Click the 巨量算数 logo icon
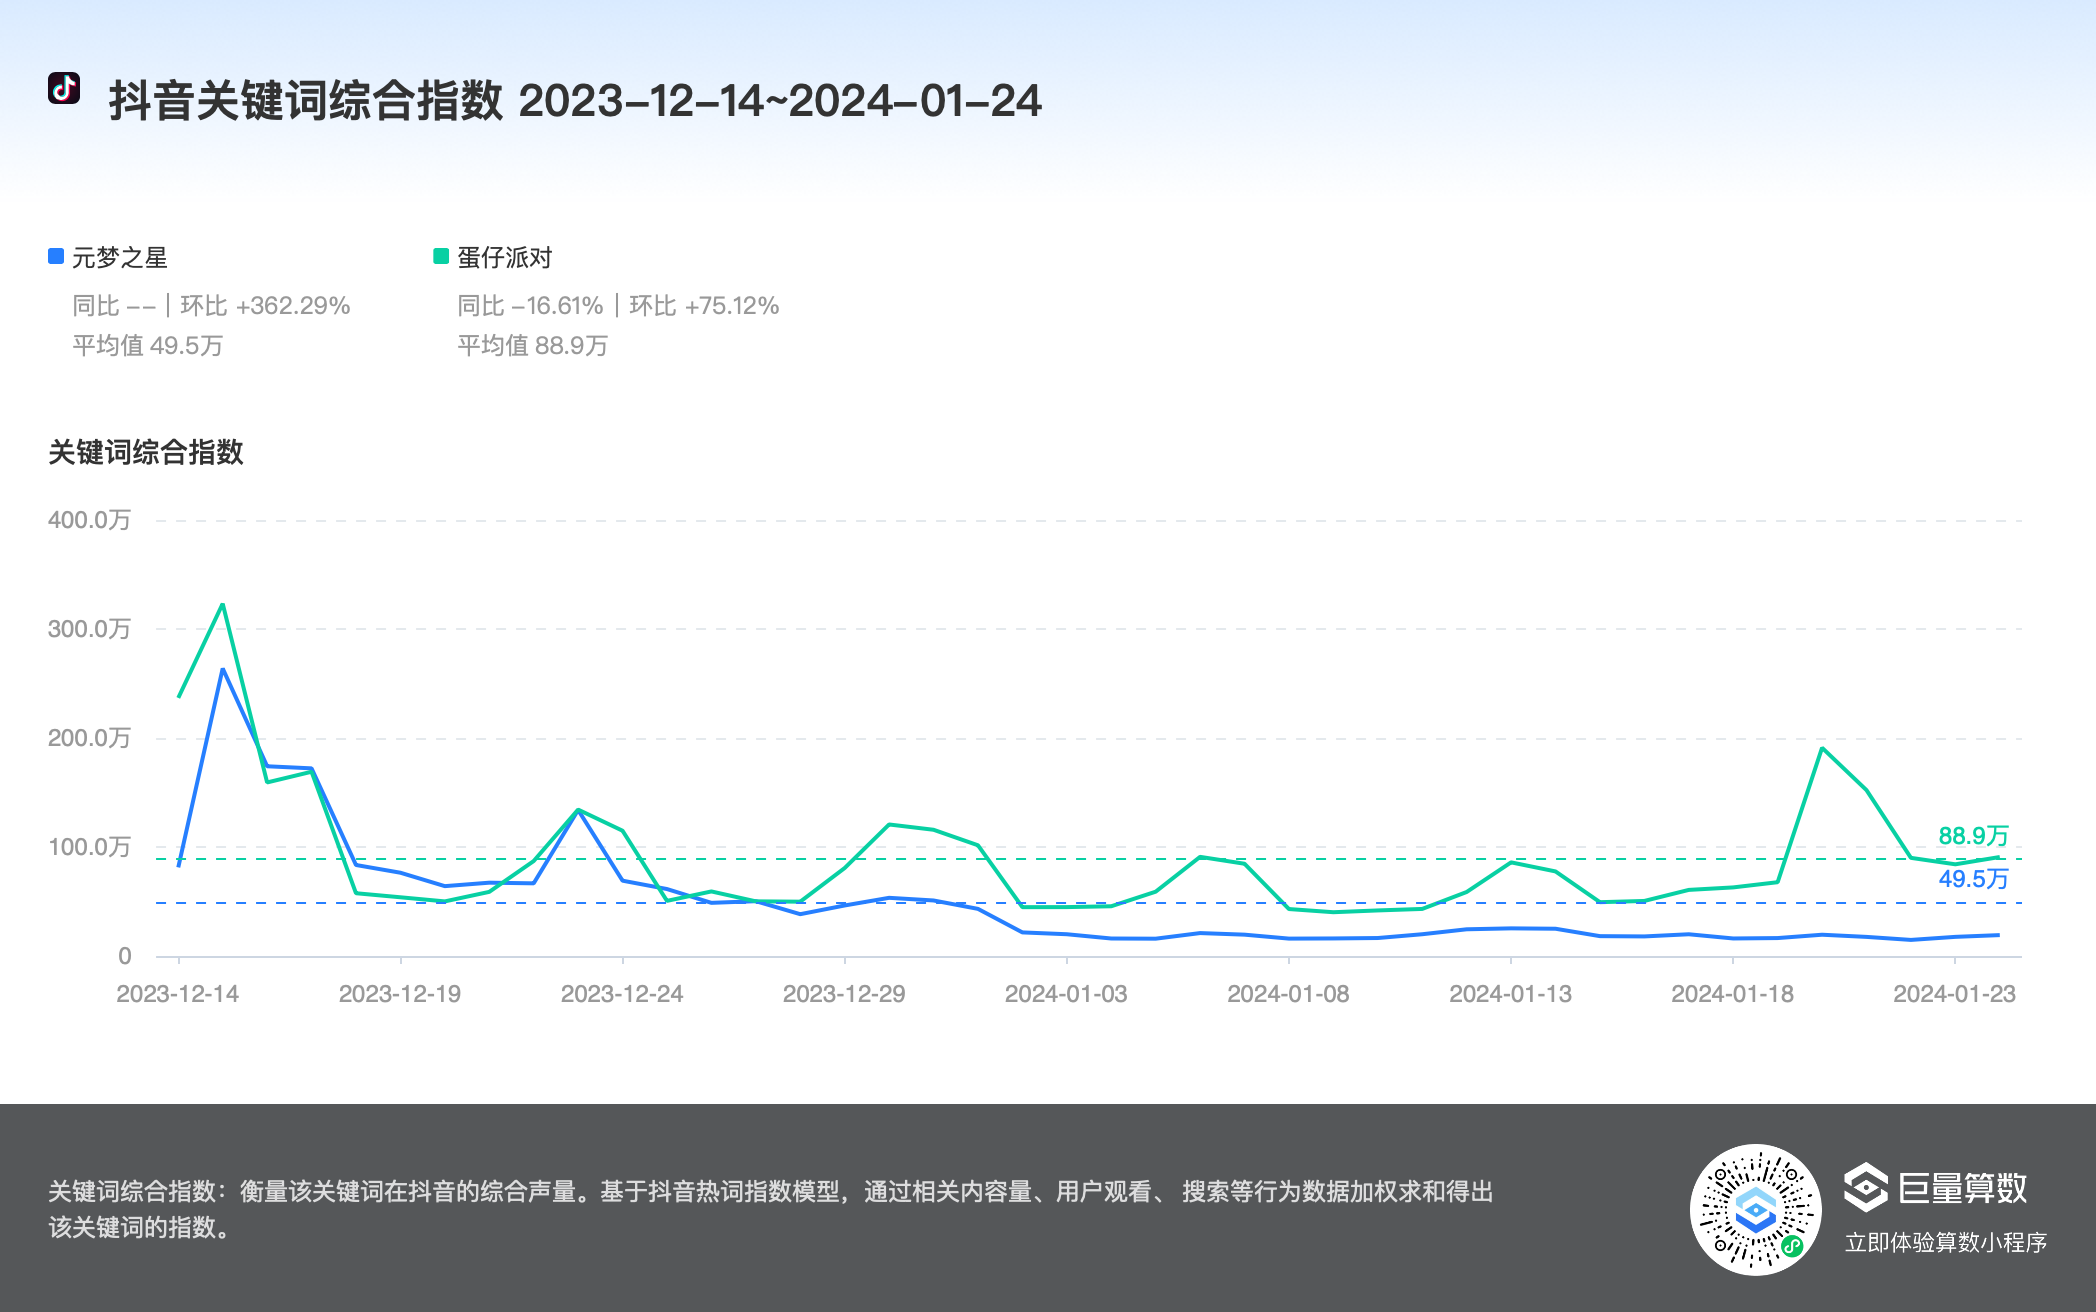Image resolution: width=2096 pixels, height=1312 pixels. pyautogui.click(x=1865, y=1187)
